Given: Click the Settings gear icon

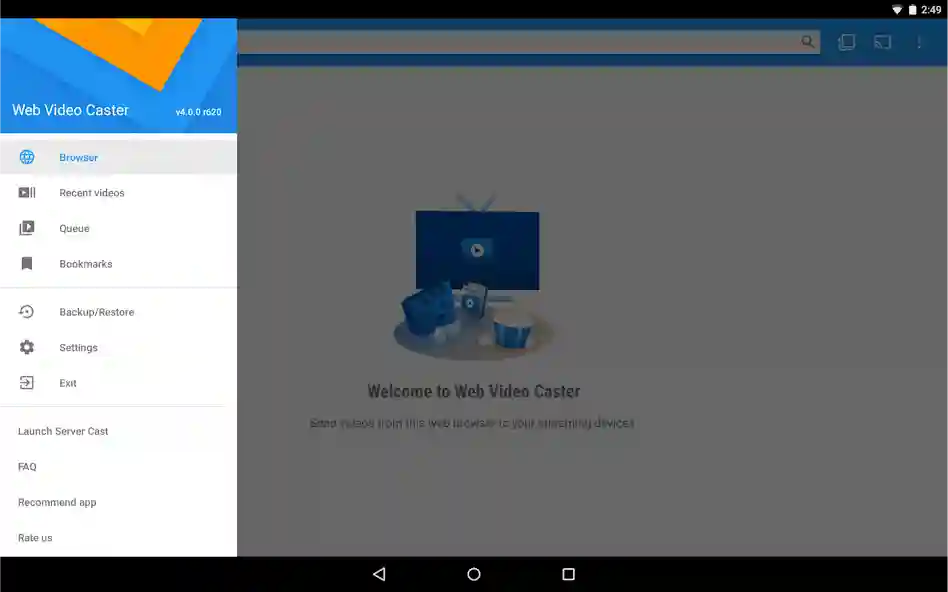Looking at the screenshot, I should point(27,347).
